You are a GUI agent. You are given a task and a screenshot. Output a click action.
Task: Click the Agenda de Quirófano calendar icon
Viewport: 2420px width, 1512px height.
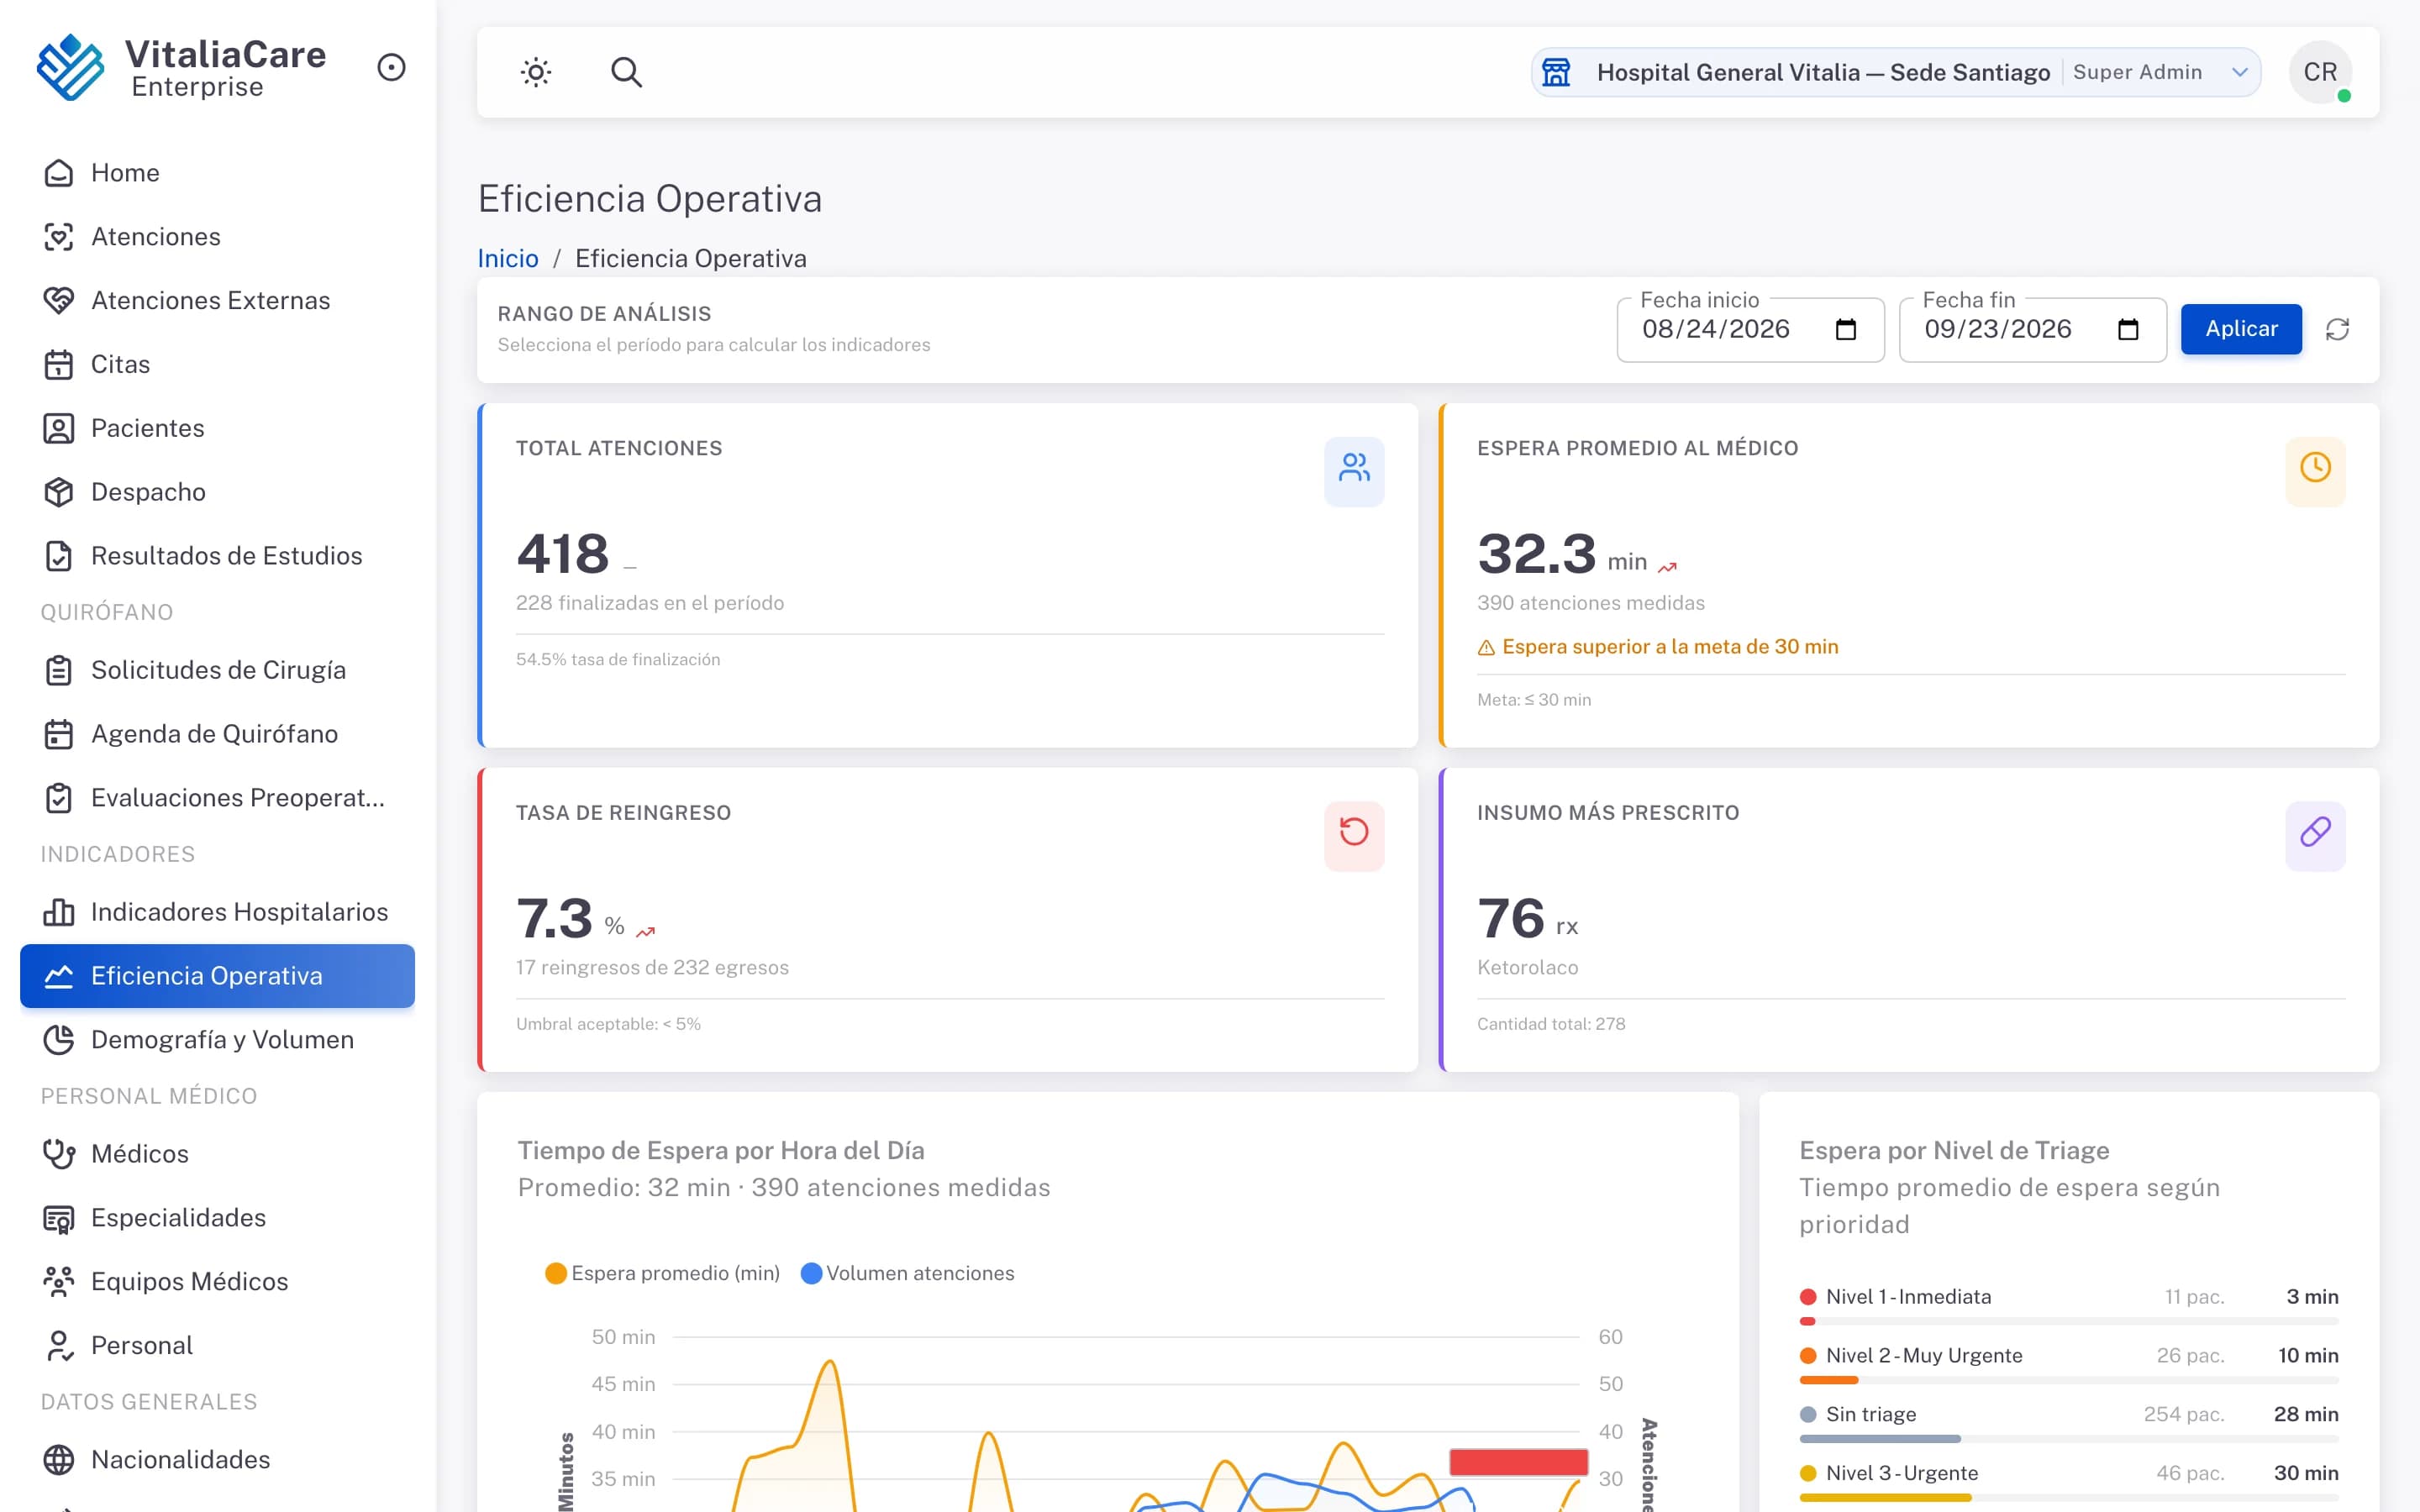pyautogui.click(x=59, y=734)
